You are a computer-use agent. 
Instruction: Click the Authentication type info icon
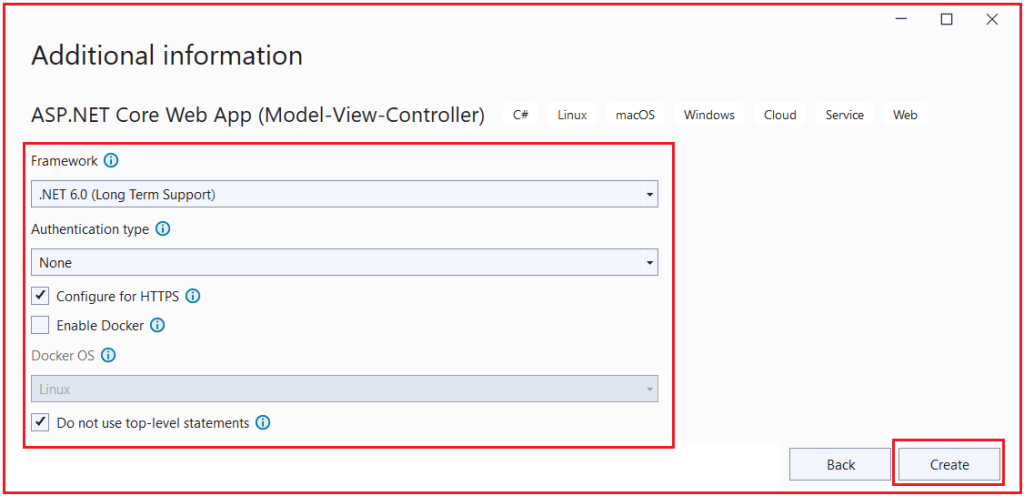pos(162,229)
